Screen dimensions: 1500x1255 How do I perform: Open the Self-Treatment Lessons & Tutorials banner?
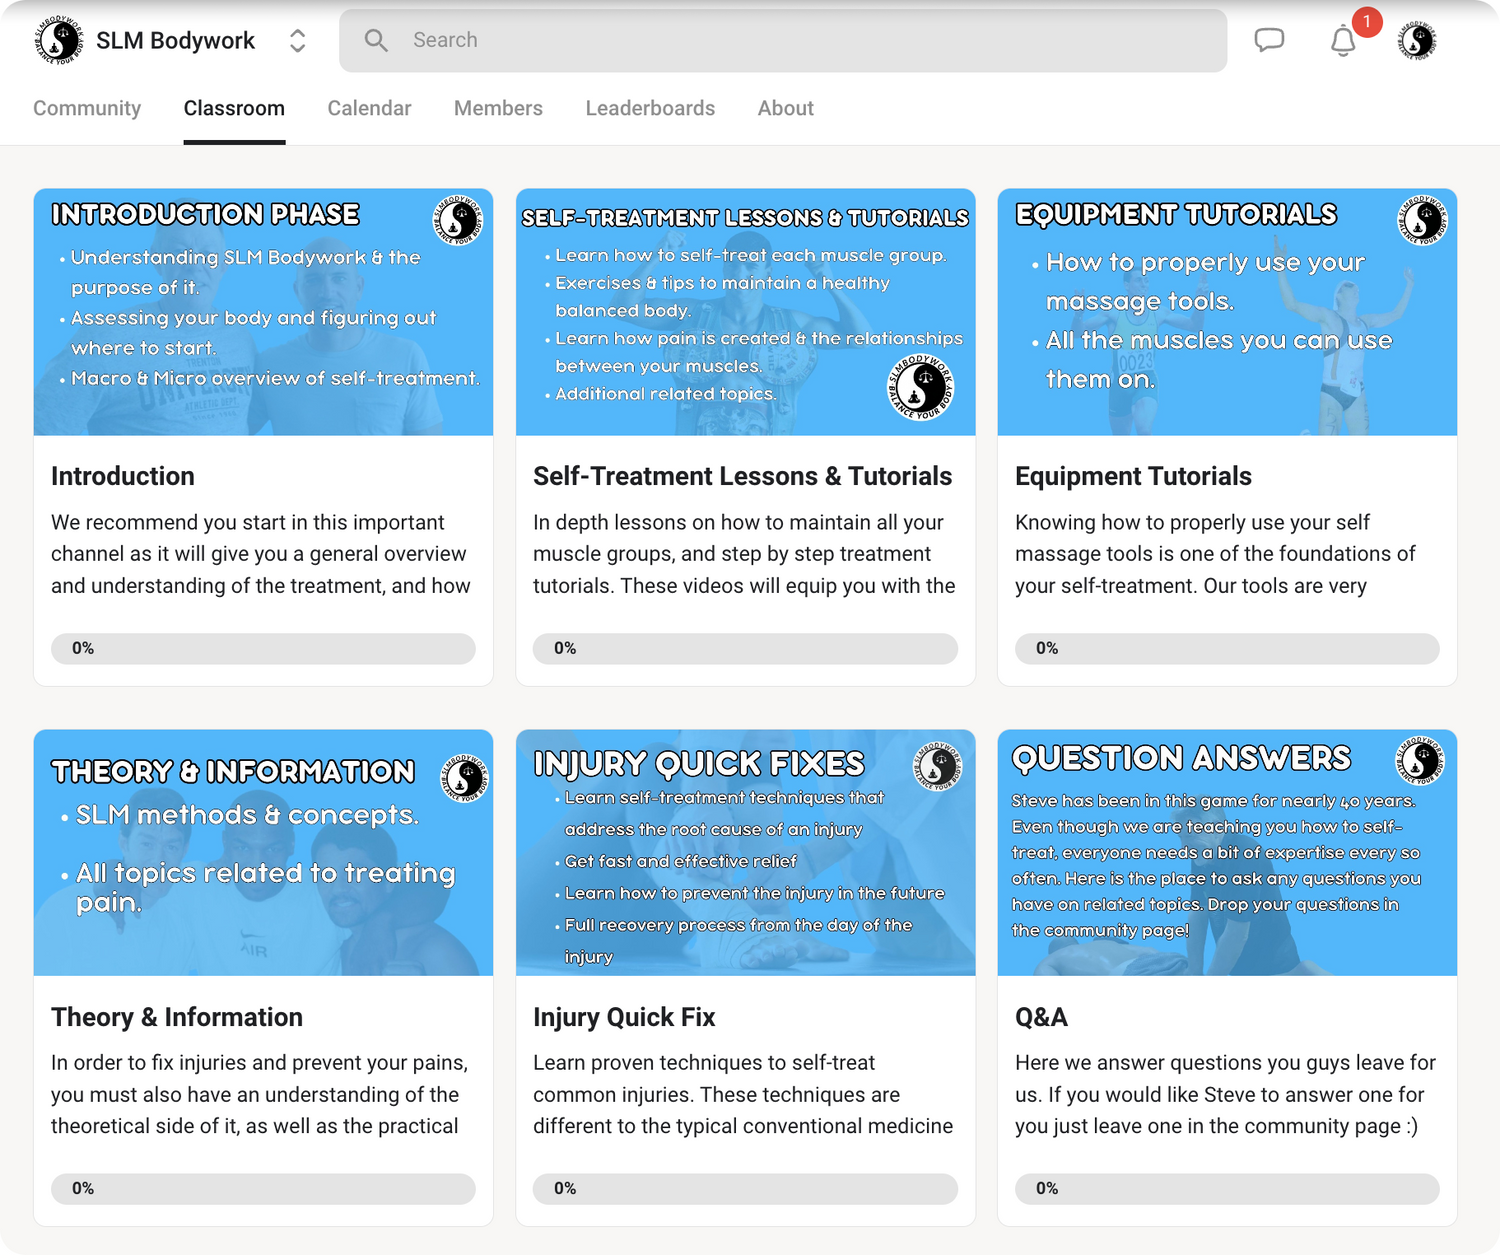(x=745, y=312)
